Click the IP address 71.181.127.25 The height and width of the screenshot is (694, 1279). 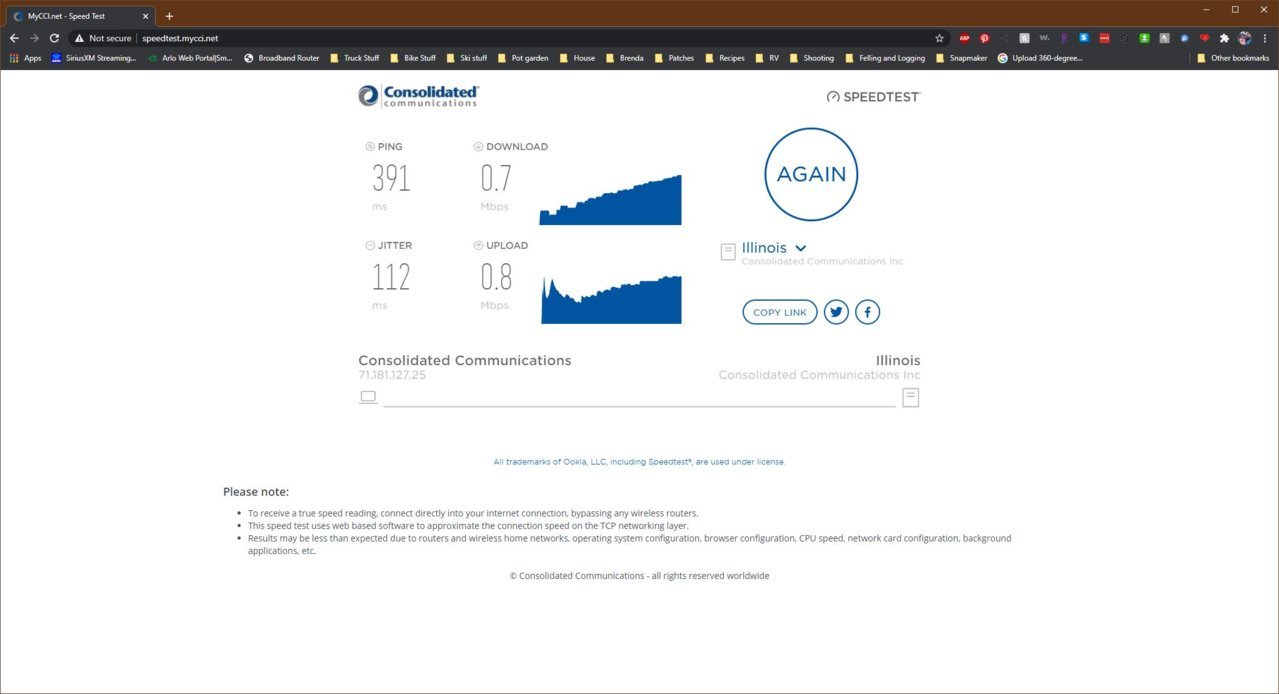(392, 375)
